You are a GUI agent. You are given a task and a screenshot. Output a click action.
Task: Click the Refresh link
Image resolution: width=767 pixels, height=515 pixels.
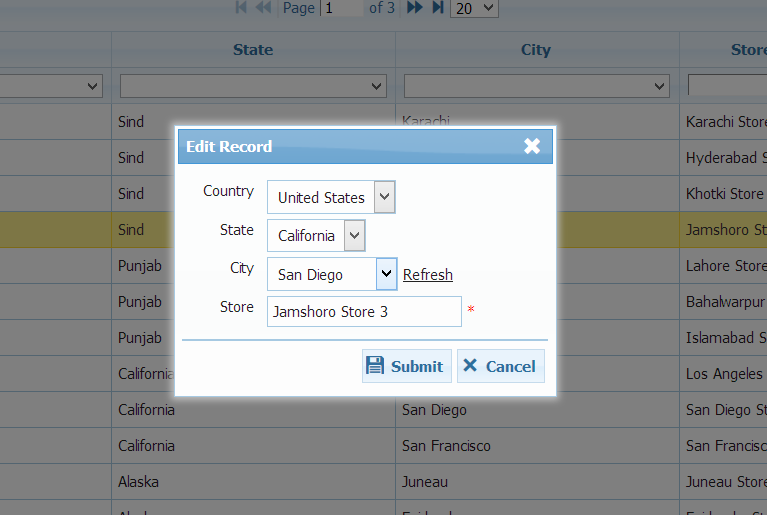tap(427, 275)
